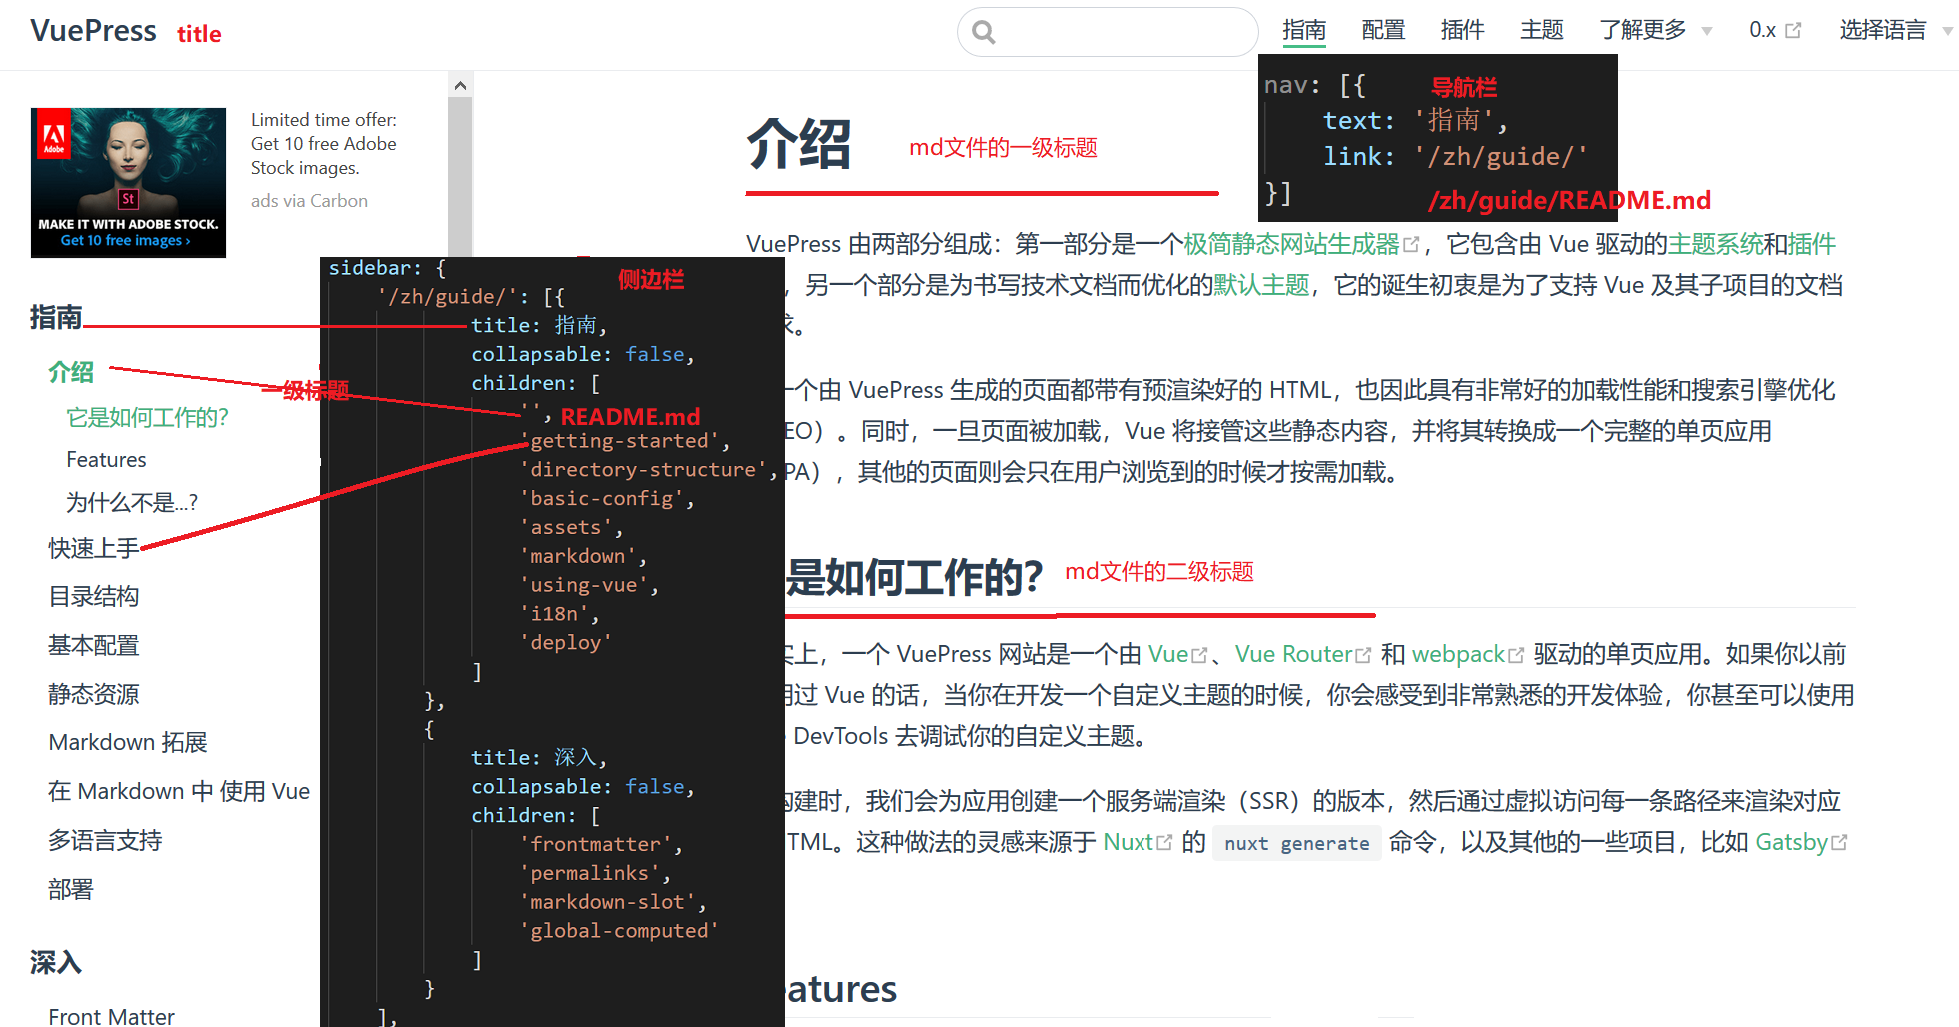Click the Adobe Stock ad image
Viewport: 1959px width, 1027px height.
click(x=128, y=183)
